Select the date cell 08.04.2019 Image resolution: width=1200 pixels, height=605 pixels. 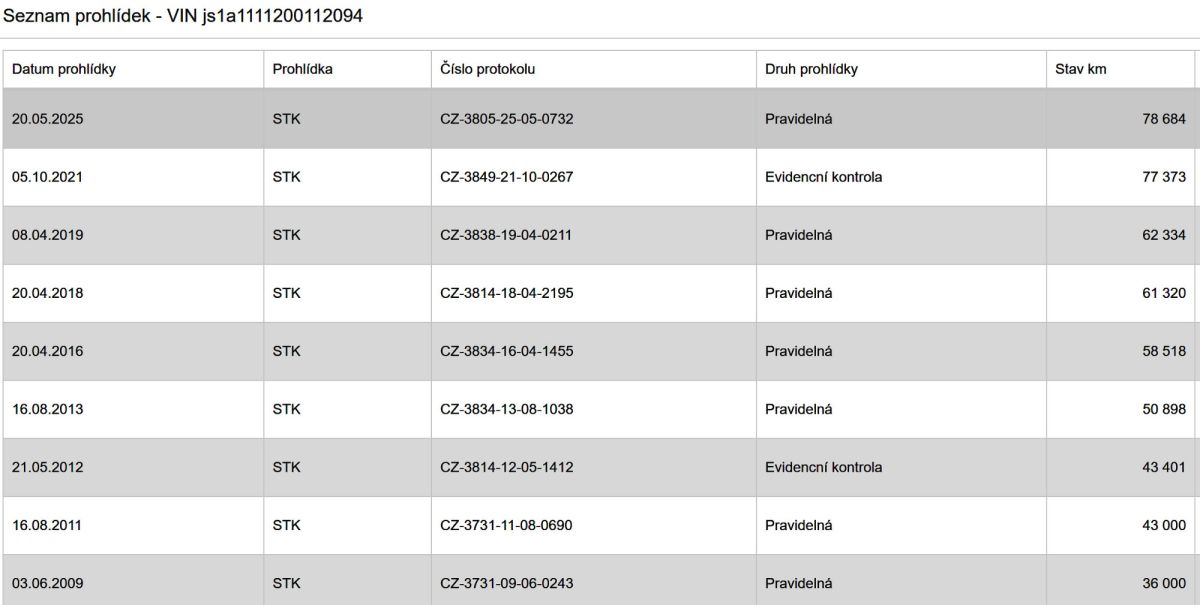pyautogui.click(x=47, y=235)
